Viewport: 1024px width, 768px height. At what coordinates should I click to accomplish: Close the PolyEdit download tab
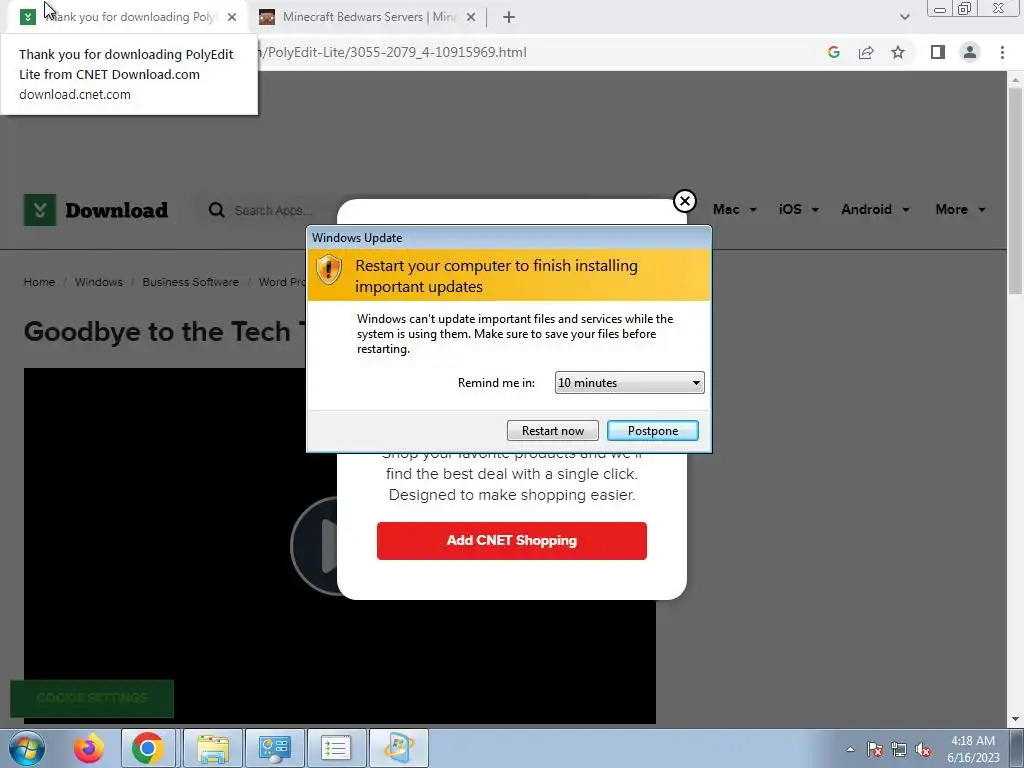(x=232, y=18)
